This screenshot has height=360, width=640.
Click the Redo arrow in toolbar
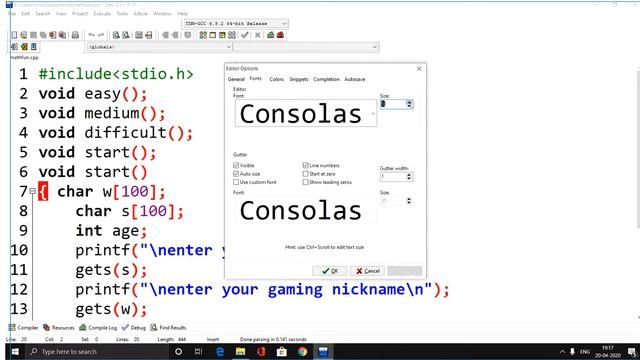click(x=101, y=35)
